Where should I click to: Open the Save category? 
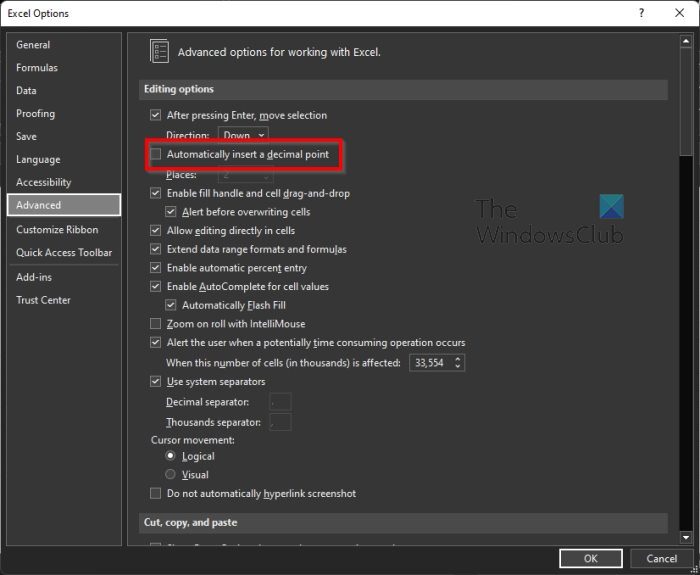64,136
